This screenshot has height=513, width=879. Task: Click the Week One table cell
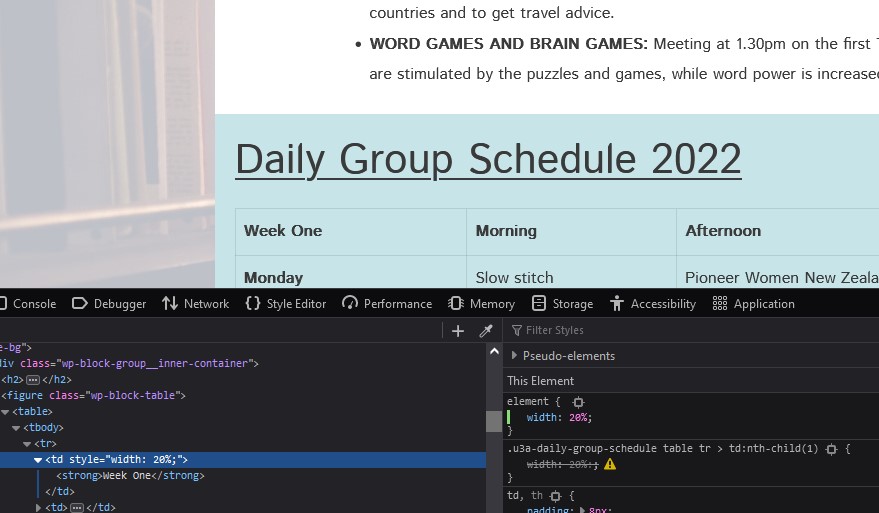tap(351, 232)
